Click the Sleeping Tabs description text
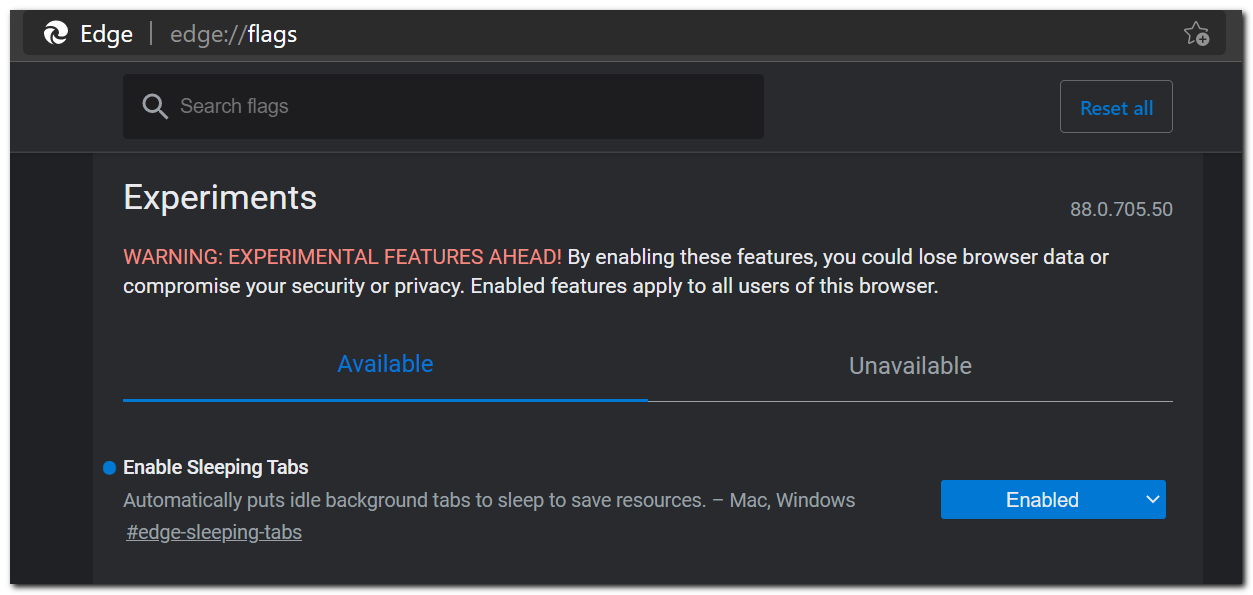Image resolution: width=1253 pixels, height=595 pixels. (488, 499)
